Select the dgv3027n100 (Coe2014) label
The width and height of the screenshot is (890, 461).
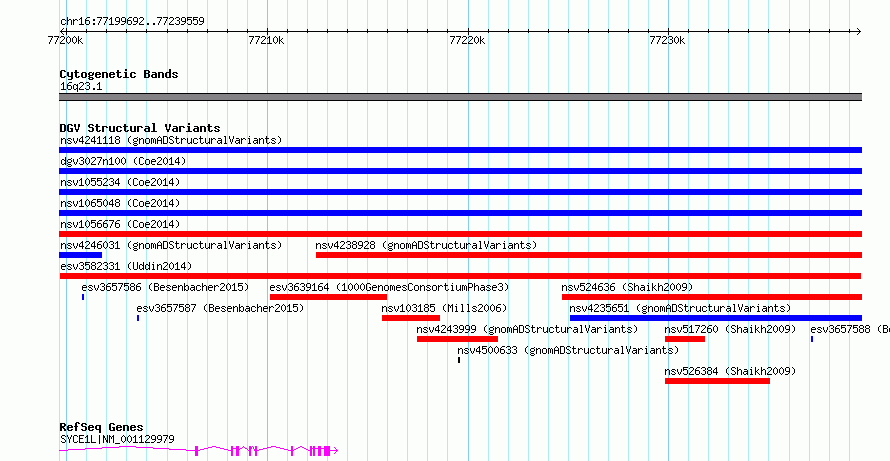(x=123, y=161)
